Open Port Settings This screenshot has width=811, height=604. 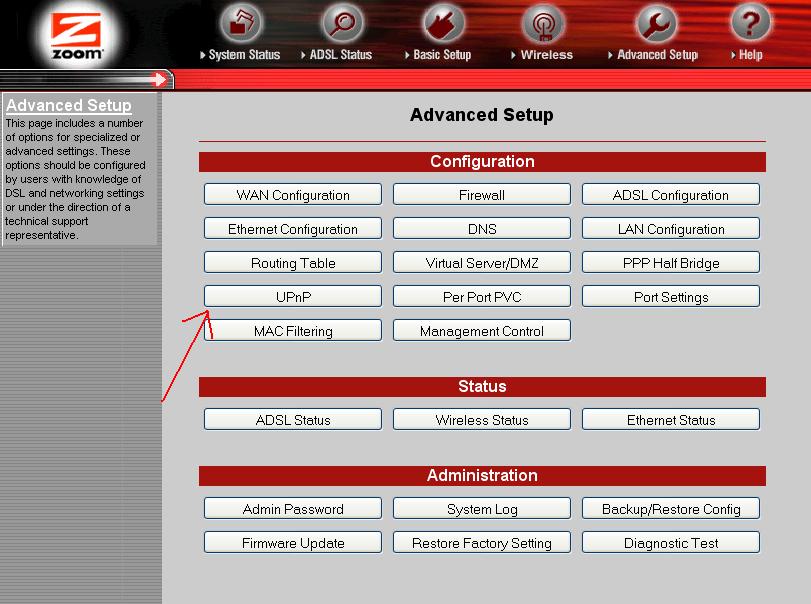(671, 297)
